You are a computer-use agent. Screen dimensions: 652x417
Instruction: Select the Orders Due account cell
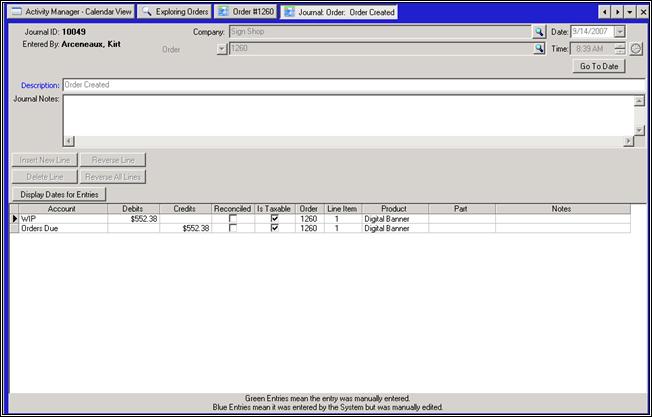(63, 228)
